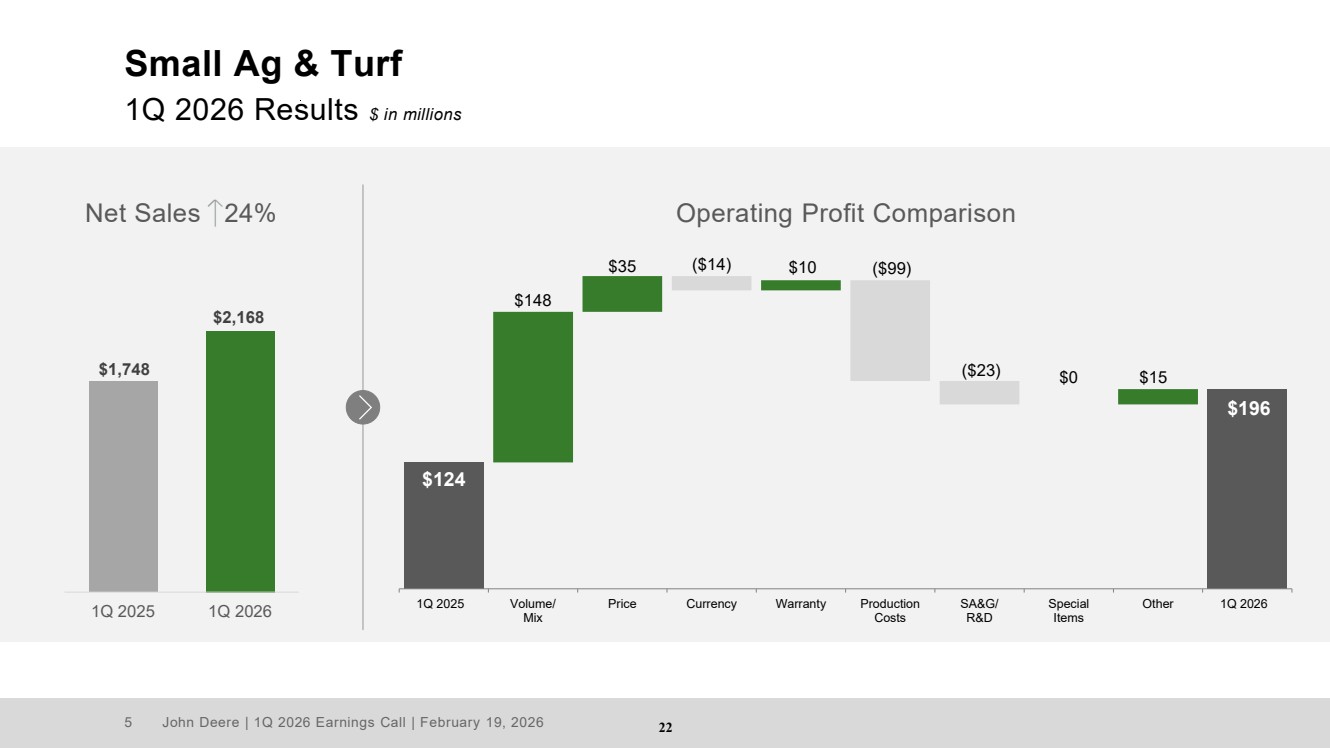Screen dimensions: 1330x748
Task: Click the green Volume/Mix waterfall bar
Action: coord(533,387)
